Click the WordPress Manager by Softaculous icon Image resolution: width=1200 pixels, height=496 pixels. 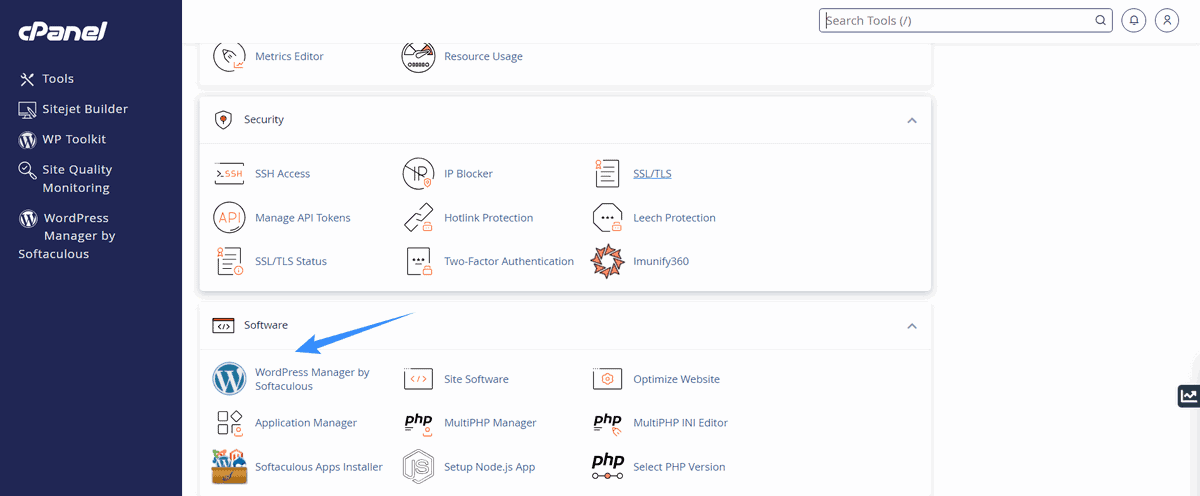click(229, 379)
